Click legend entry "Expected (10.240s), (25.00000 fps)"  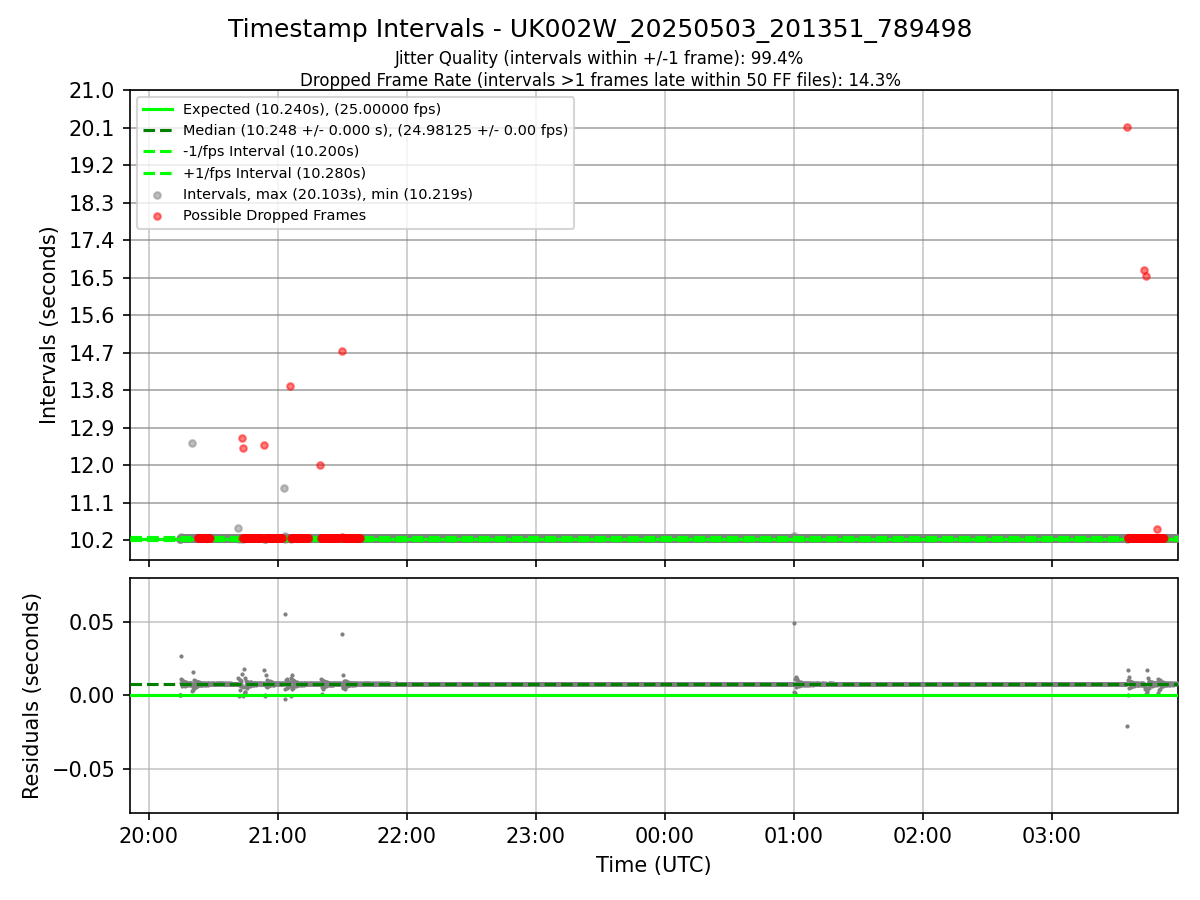click(x=312, y=109)
